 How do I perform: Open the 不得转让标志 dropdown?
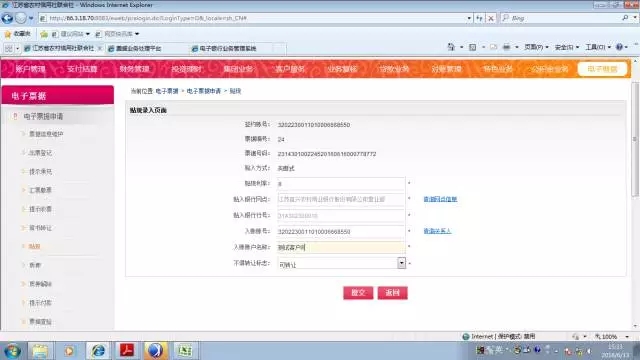(402, 263)
